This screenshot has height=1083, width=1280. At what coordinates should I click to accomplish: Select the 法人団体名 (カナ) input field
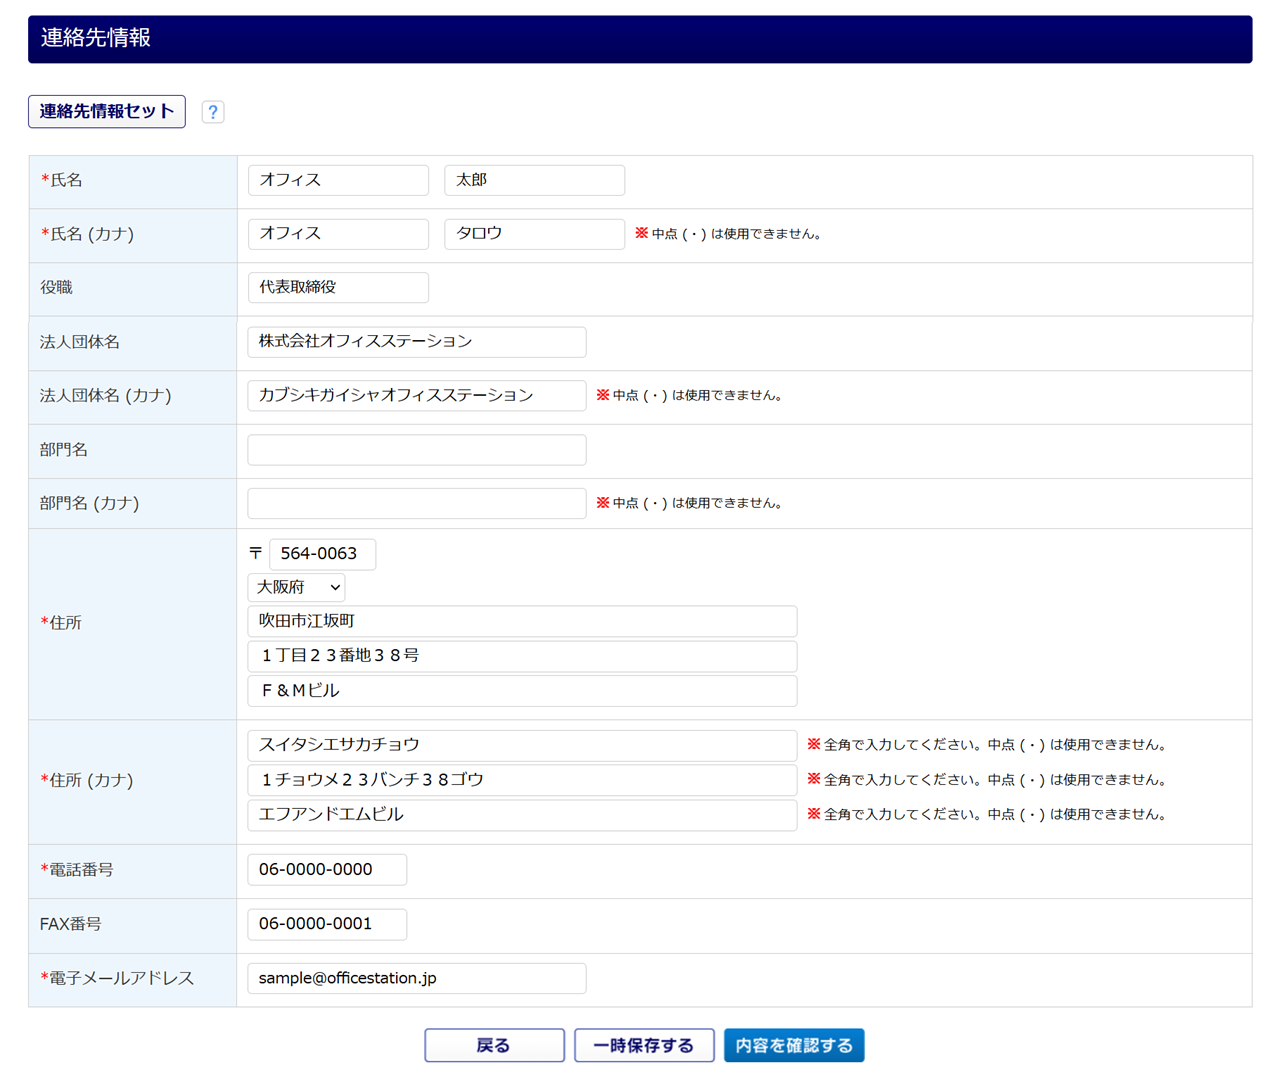point(416,396)
